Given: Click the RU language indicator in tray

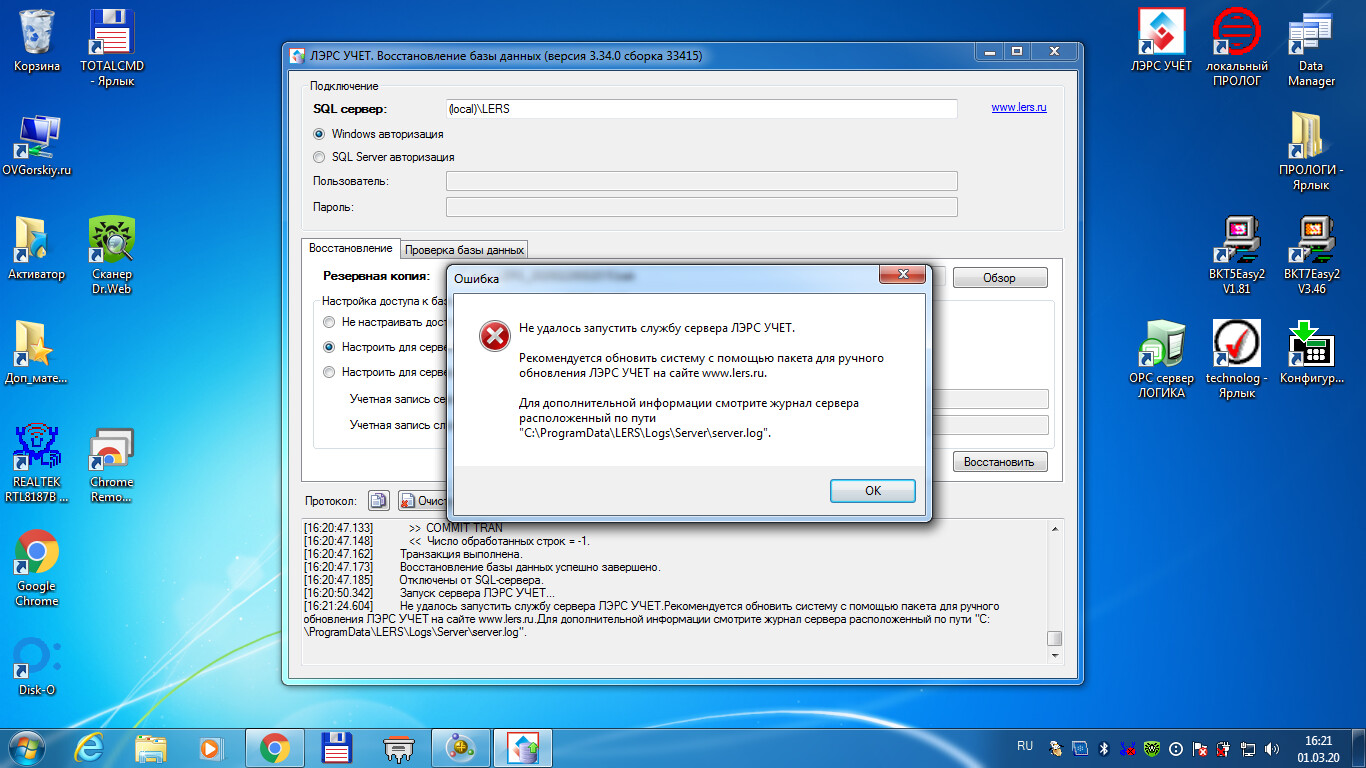Looking at the screenshot, I should click(x=1025, y=746).
